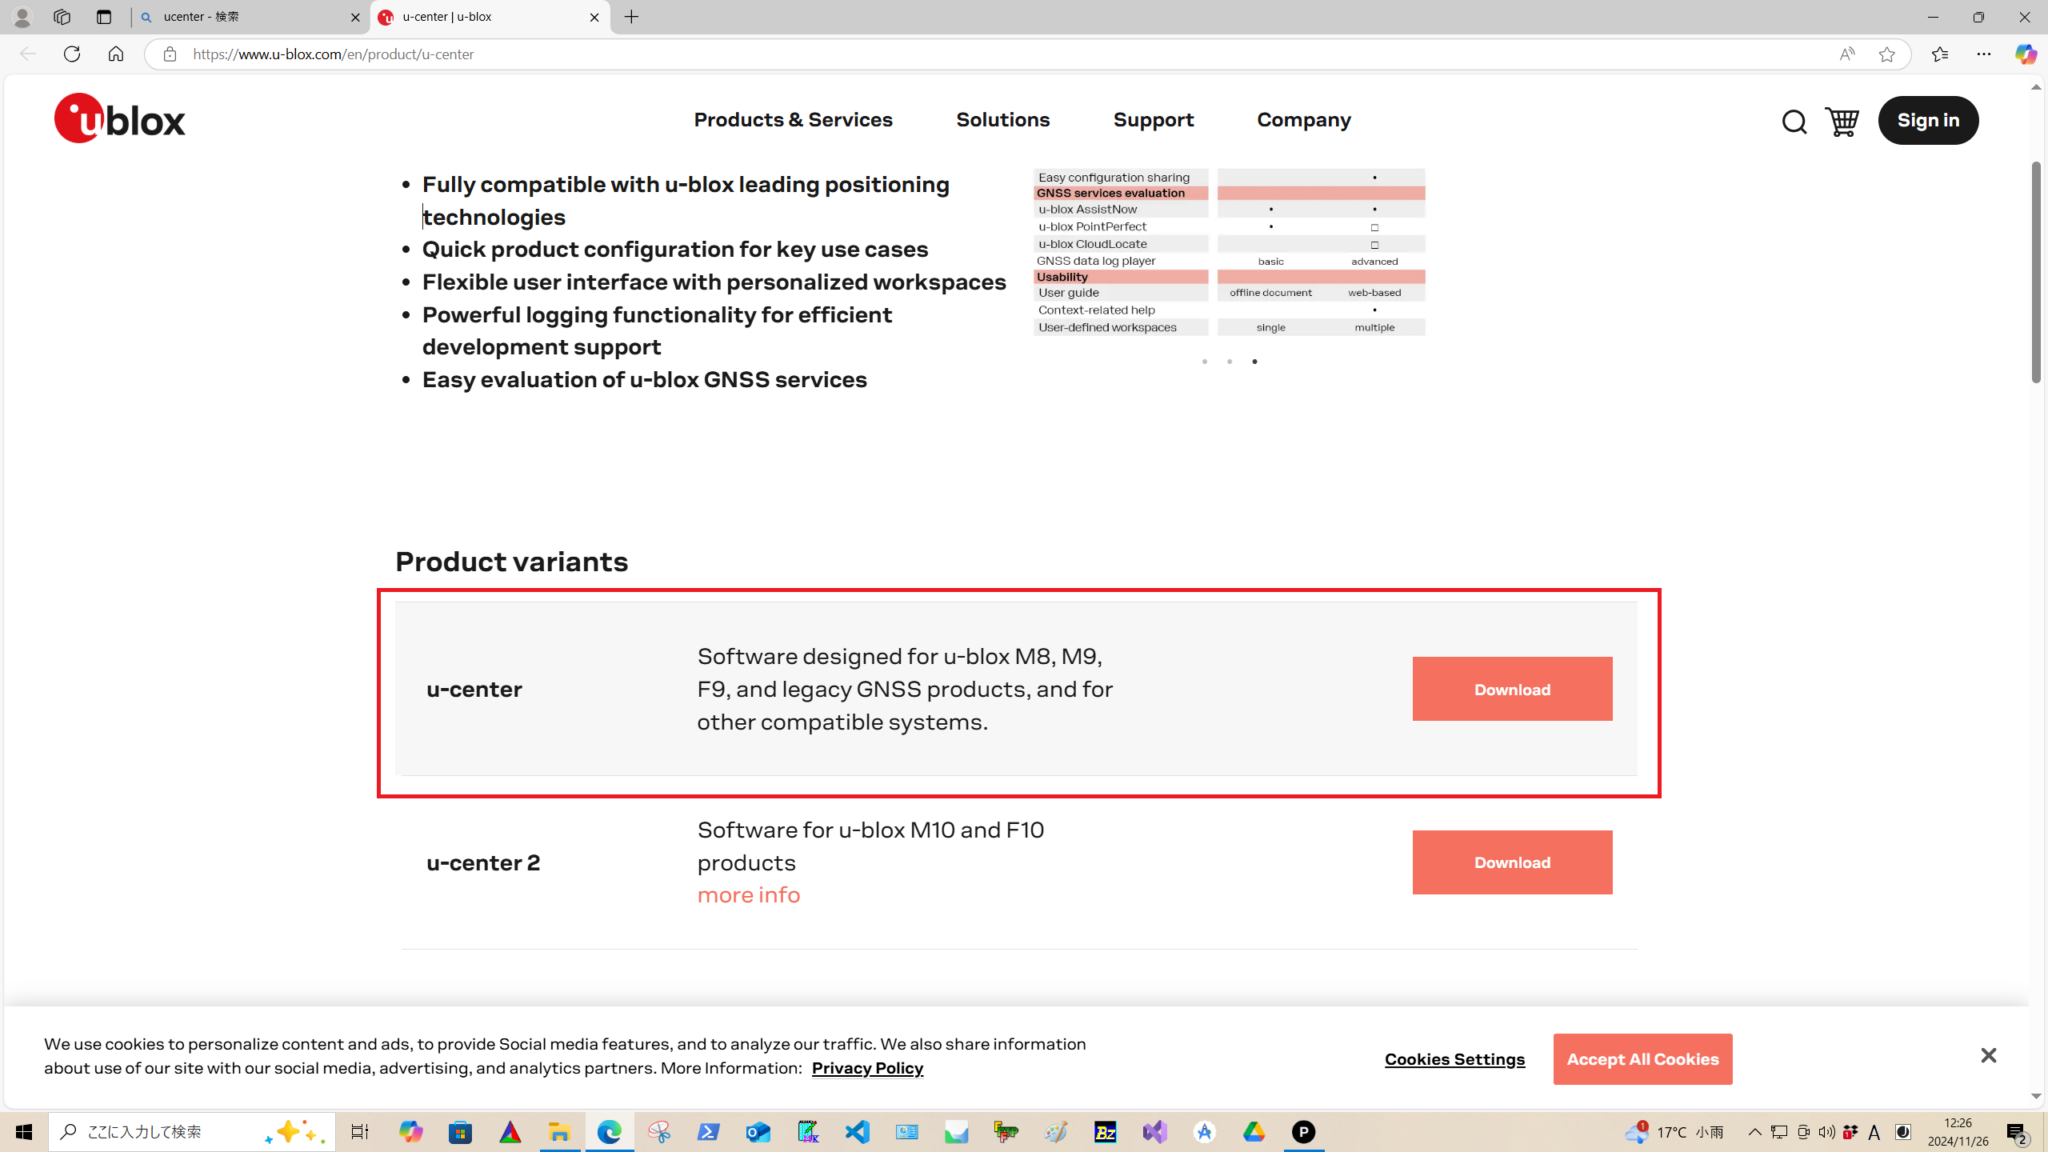Open the u-center 2 more info link
This screenshot has height=1152, width=2048.
[748, 895]
